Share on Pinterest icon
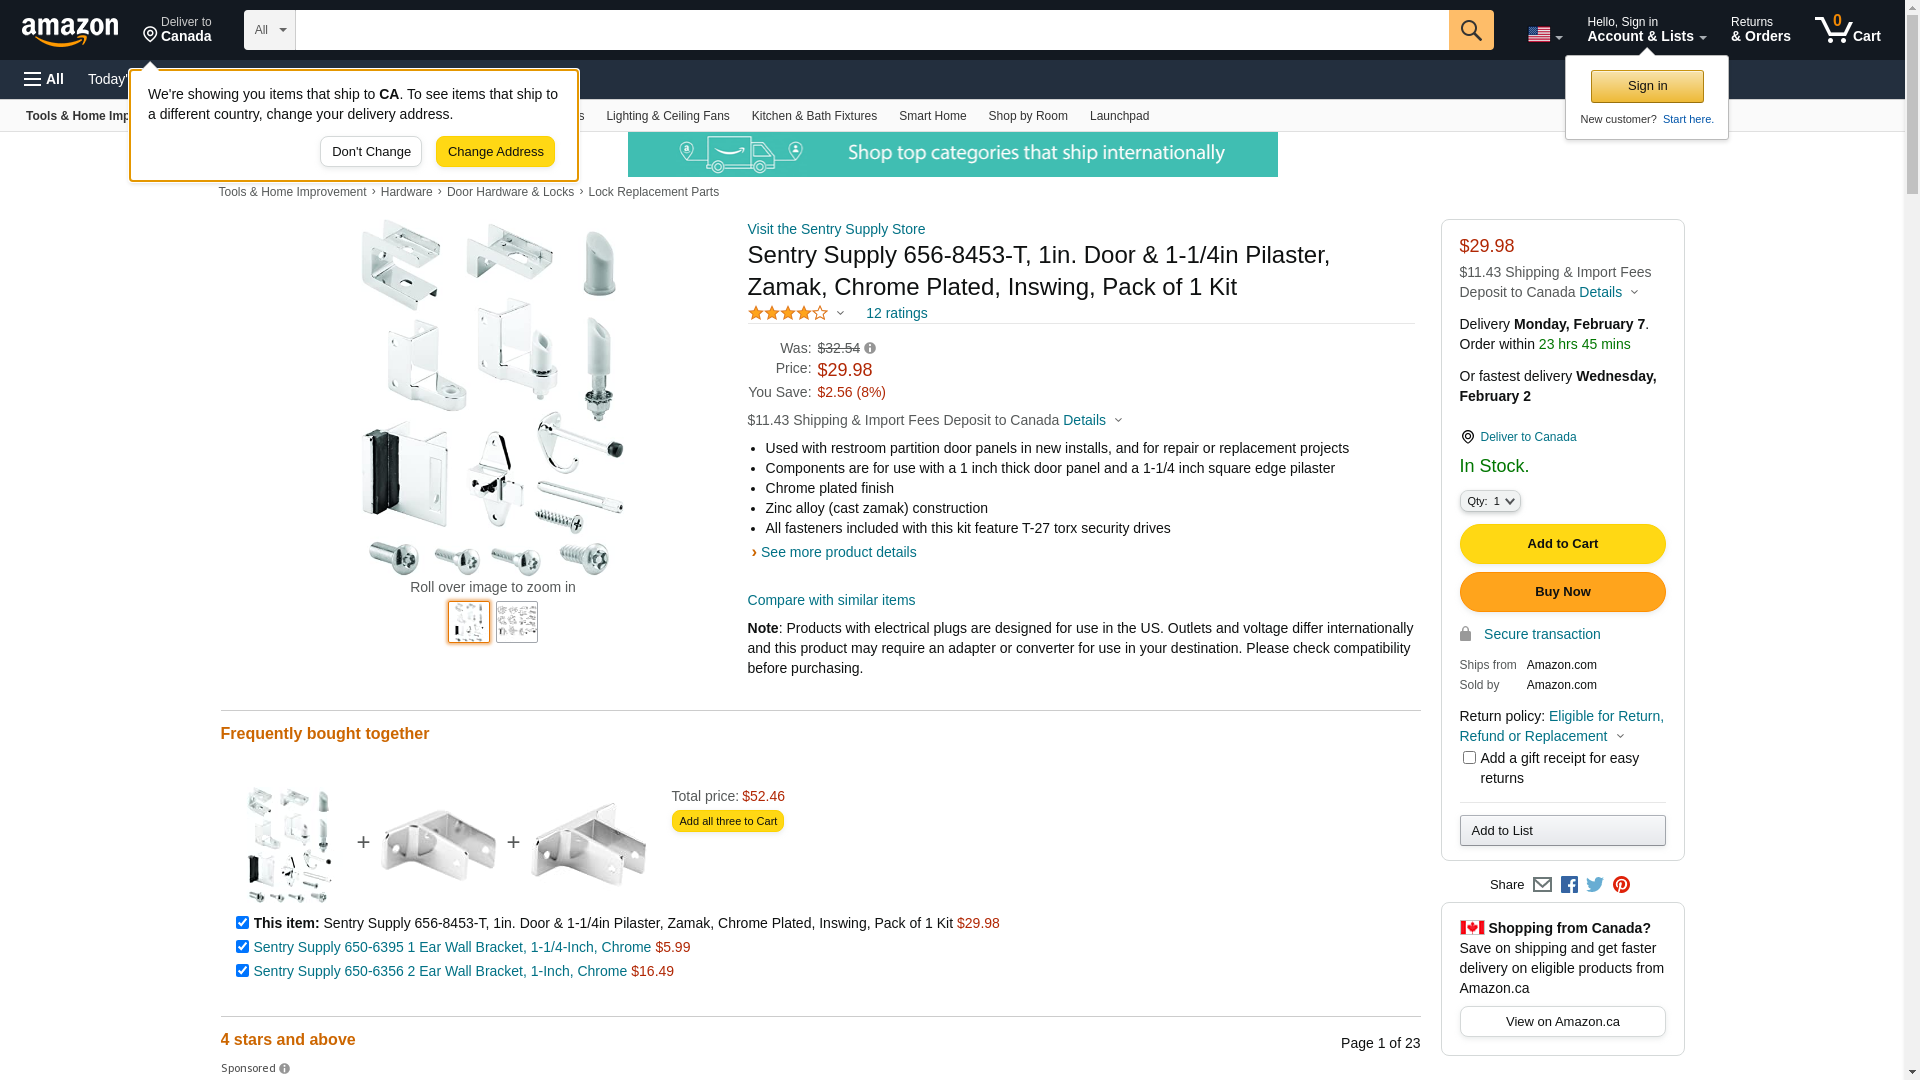This screenshot has height=1080, width=1920. tap(1621, 885)
